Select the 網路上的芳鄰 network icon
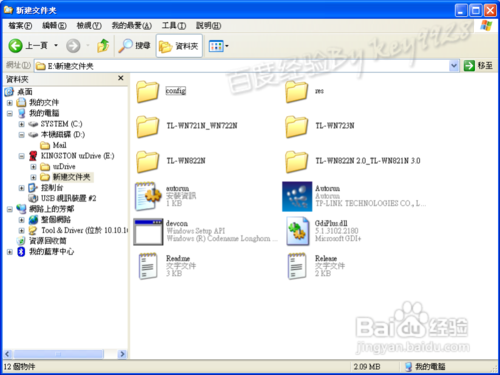 click(x=21, y=209)
